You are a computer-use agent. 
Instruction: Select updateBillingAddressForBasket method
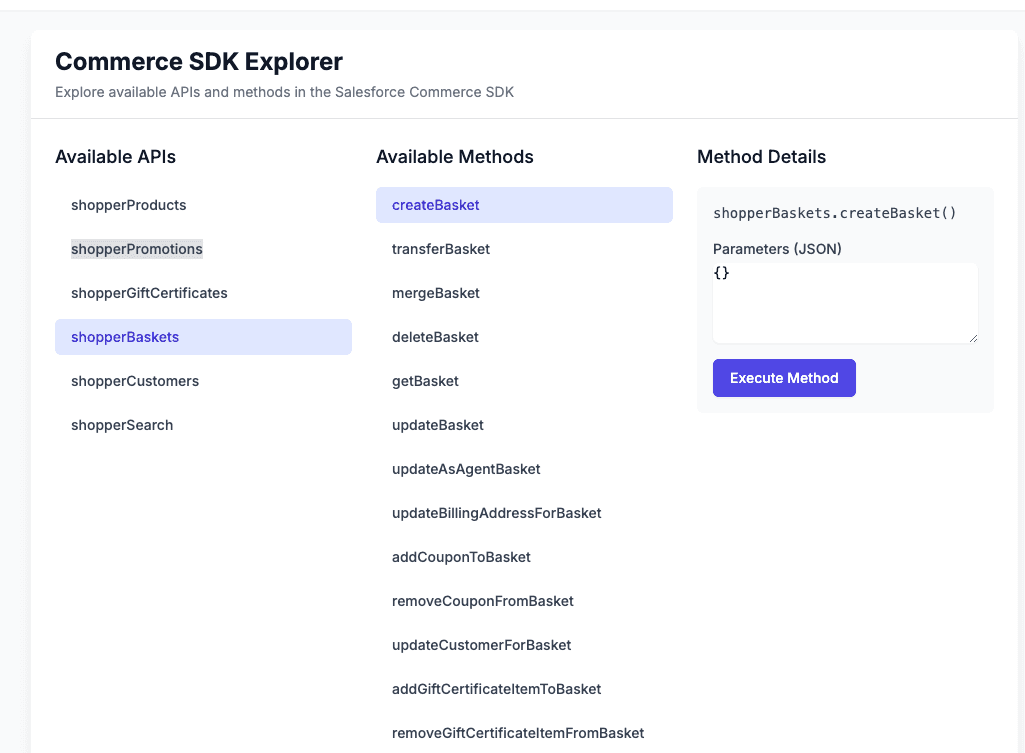[524, 513]
